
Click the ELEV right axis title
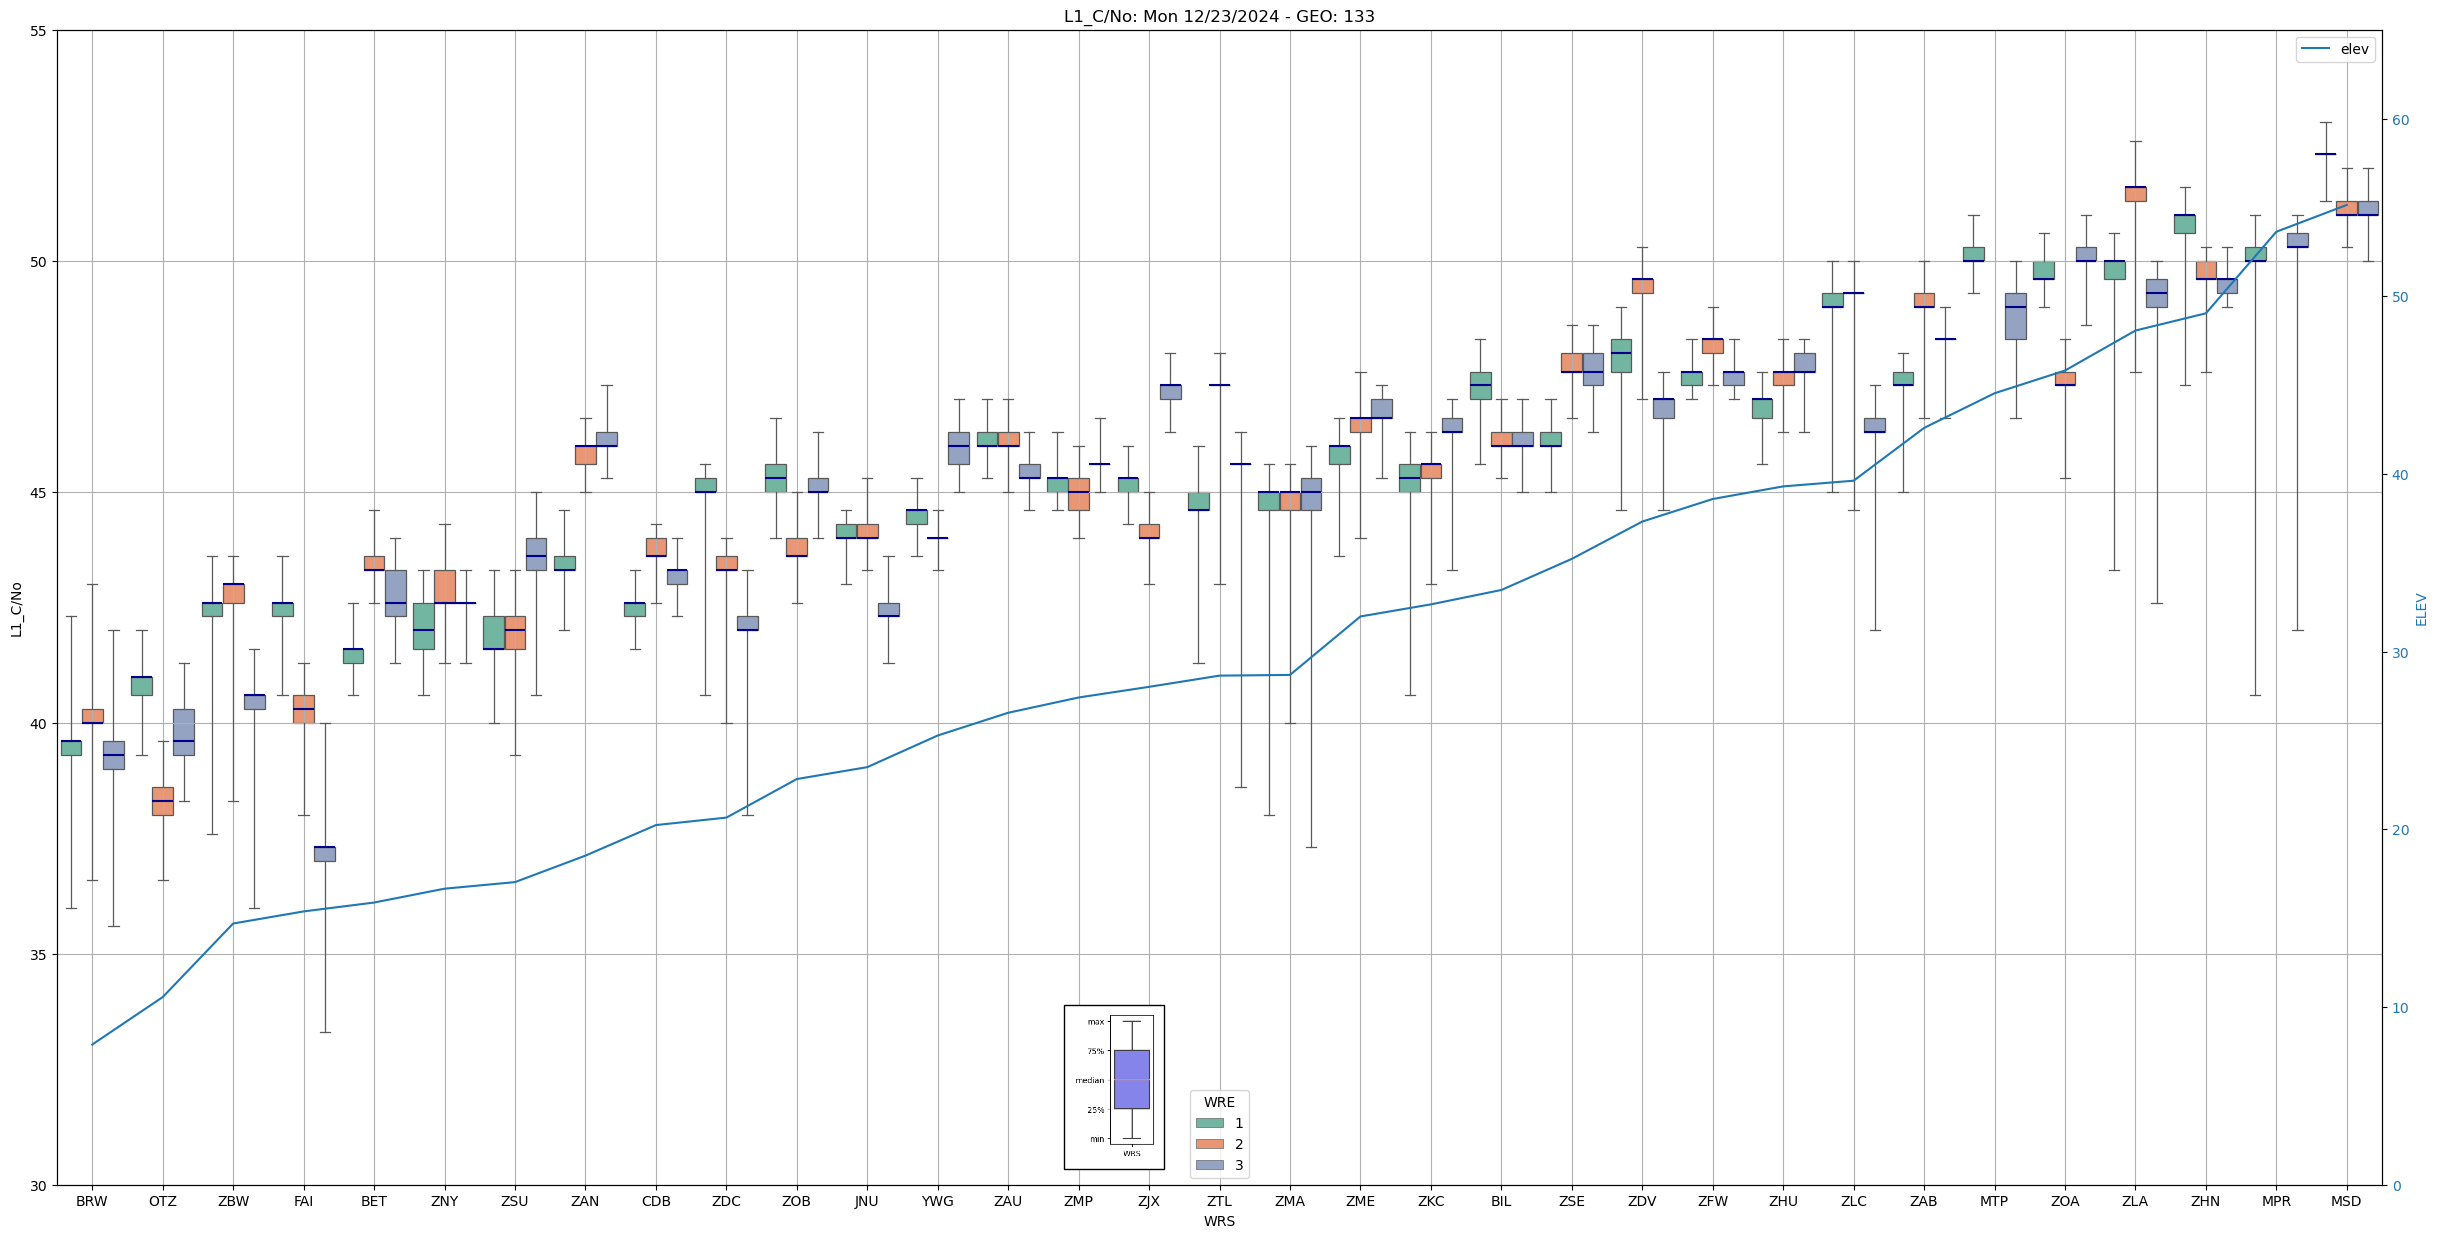click(2421, 609)
